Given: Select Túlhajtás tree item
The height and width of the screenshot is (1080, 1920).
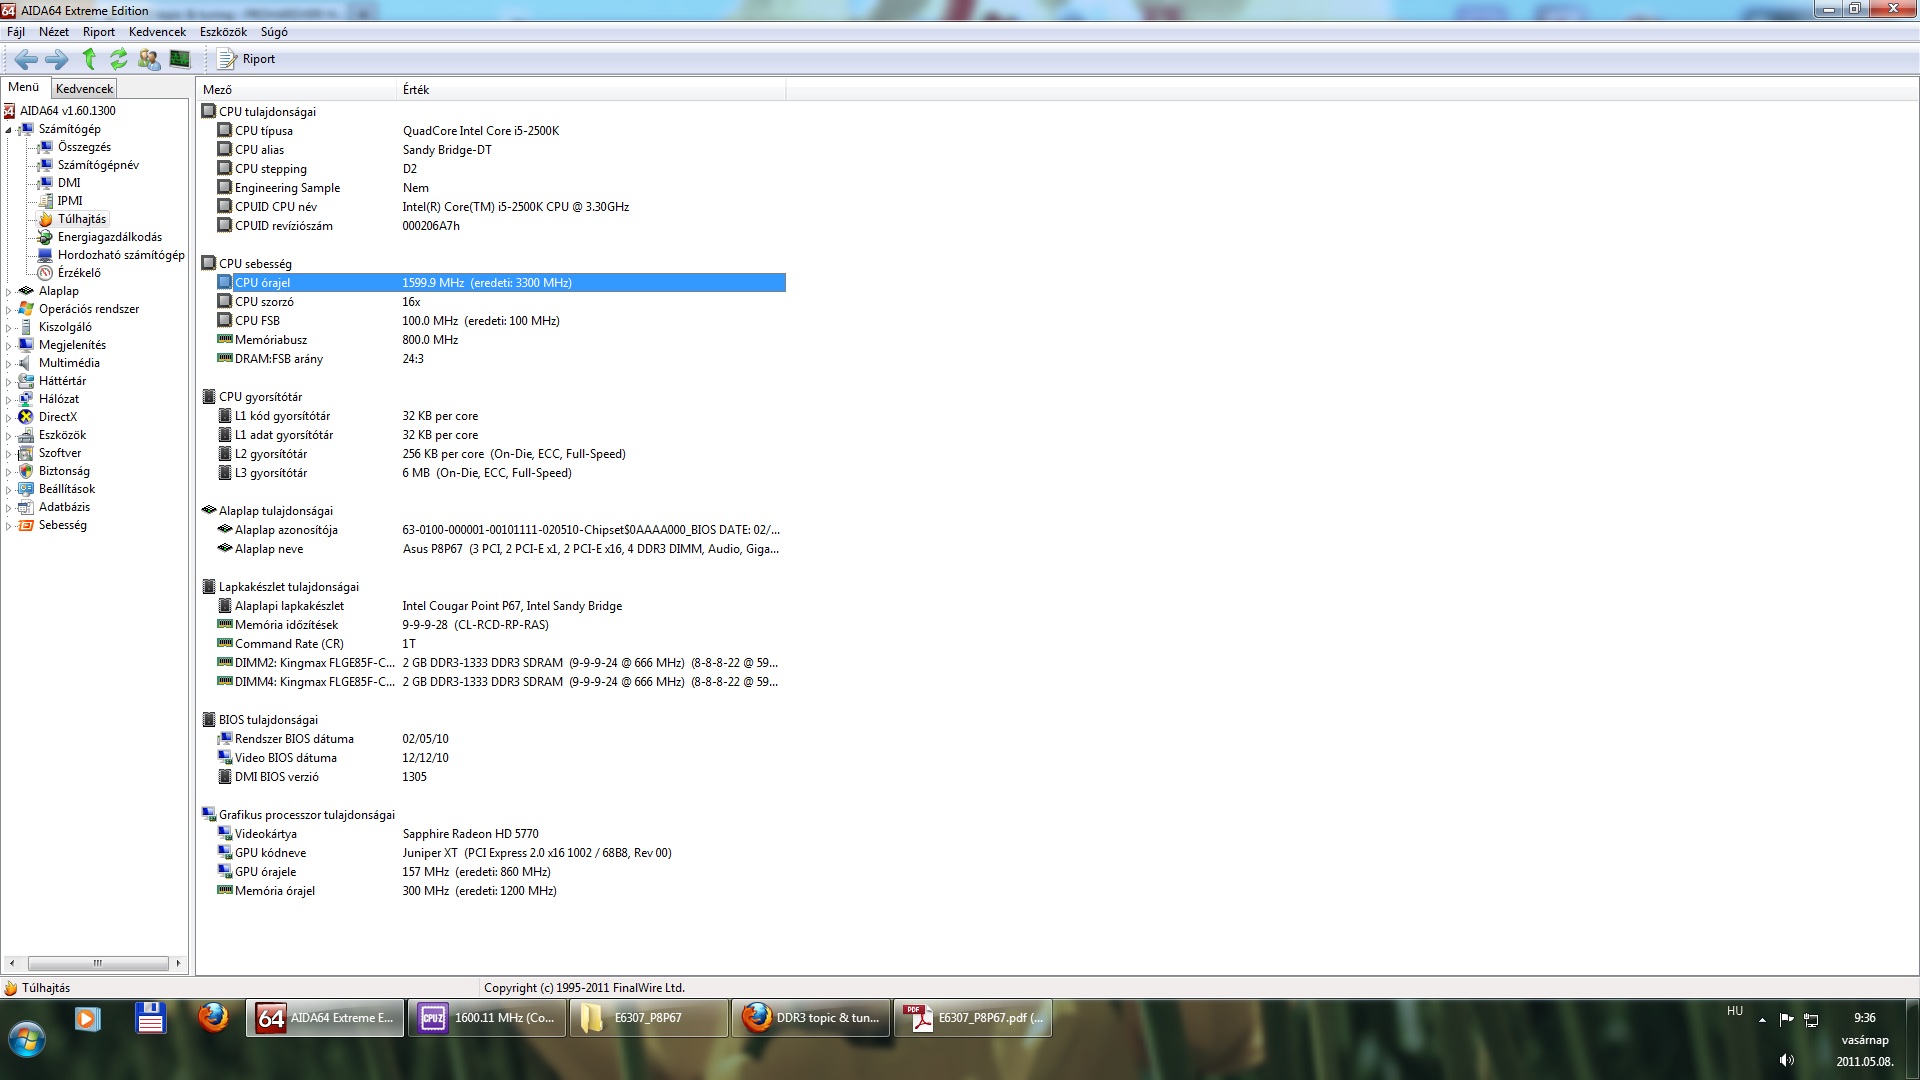Looking at the screenshot, I should [81, 219].
